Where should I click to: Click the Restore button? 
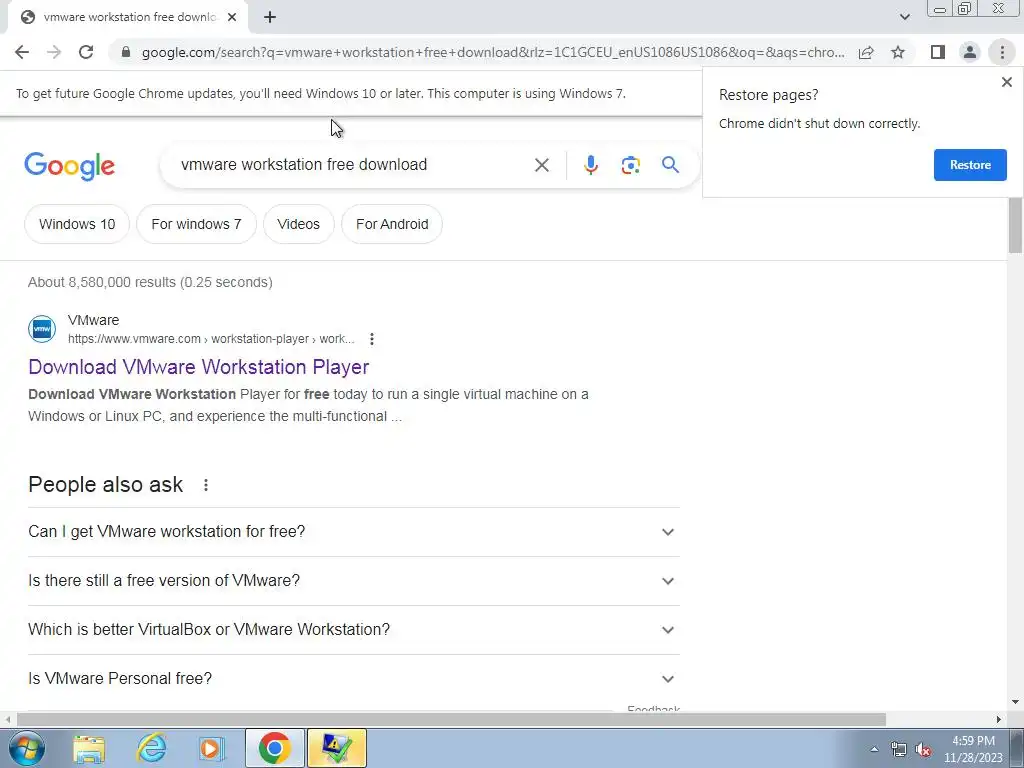click(970, 165)
